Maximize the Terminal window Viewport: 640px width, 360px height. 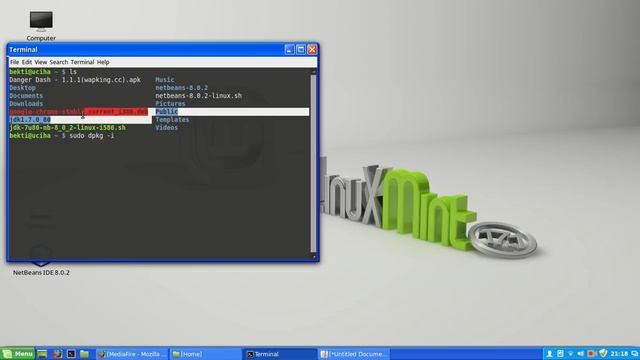click(301, 49)
